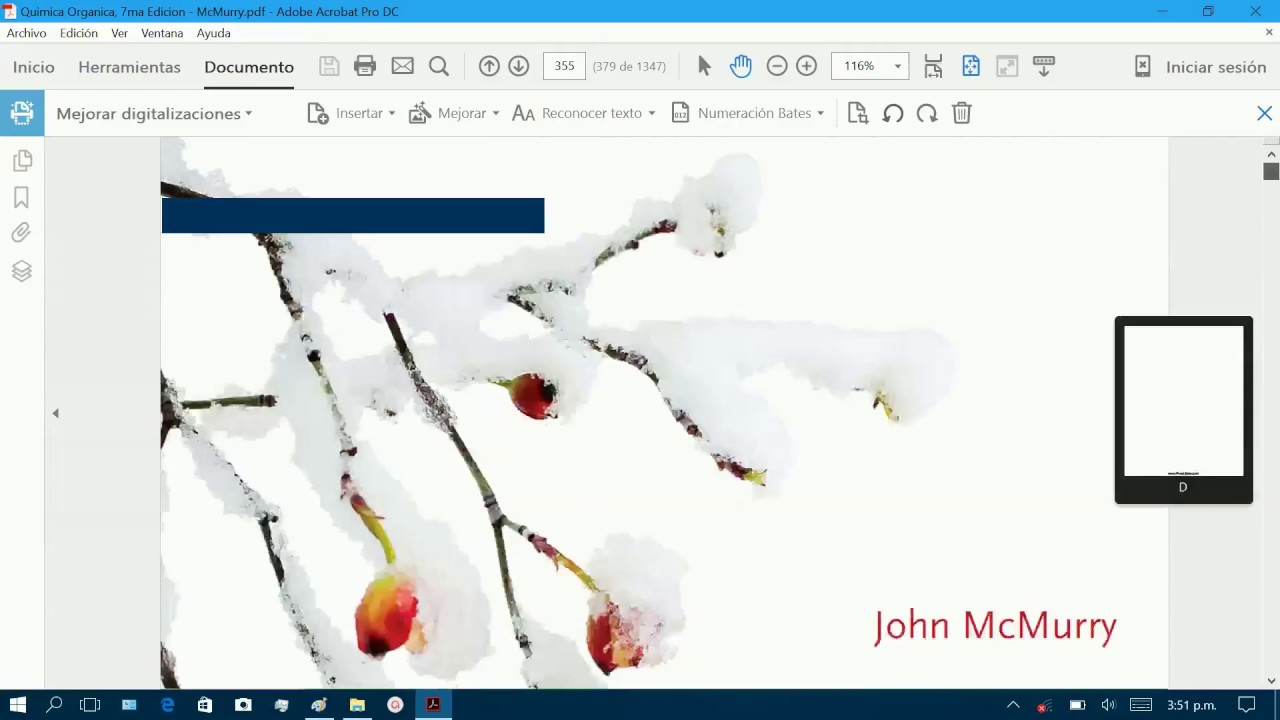Rotate page clockwise

927,113
